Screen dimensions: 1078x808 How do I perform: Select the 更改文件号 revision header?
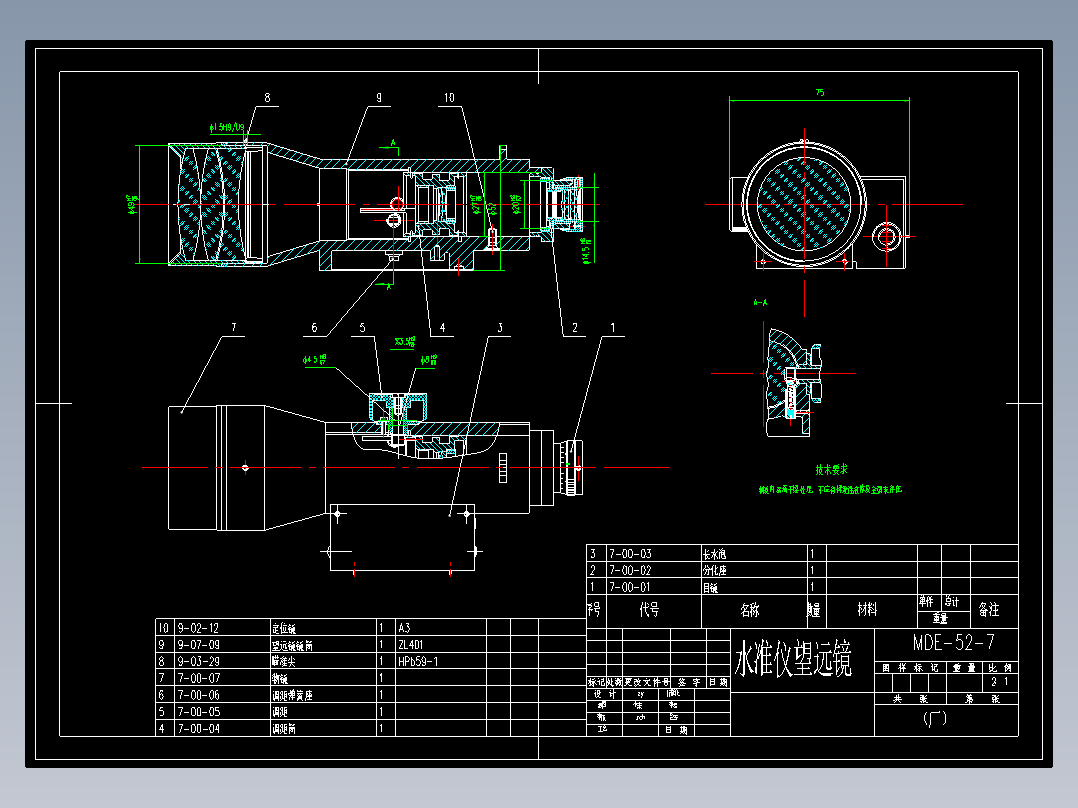click(647, 682)
